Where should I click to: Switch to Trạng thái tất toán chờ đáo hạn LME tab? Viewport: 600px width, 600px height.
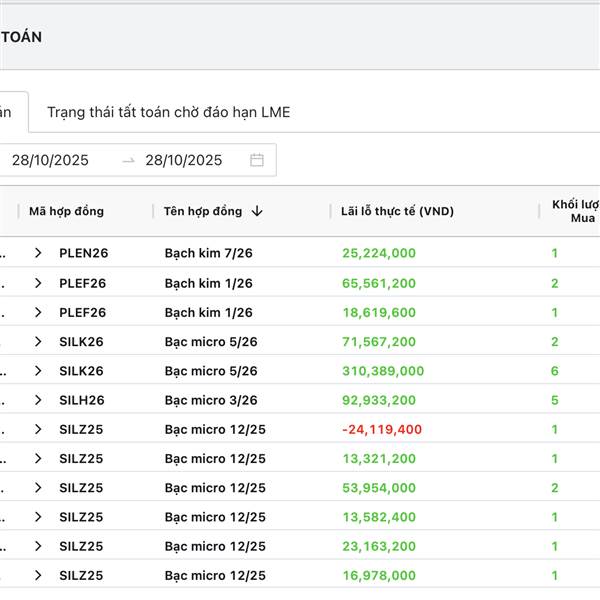pyautogui.click(x=169, y=112)
